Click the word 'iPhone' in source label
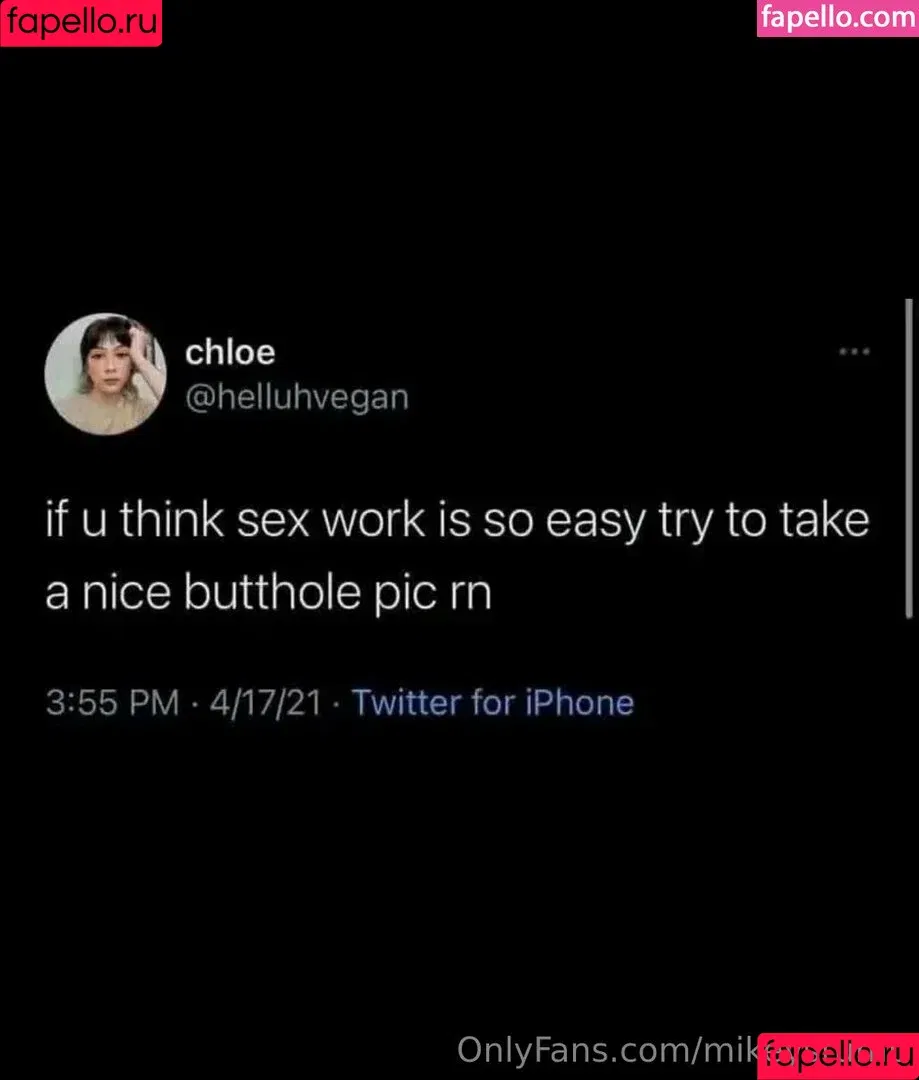This screenshot has width=919, height=1080. [x=579, y=703]
